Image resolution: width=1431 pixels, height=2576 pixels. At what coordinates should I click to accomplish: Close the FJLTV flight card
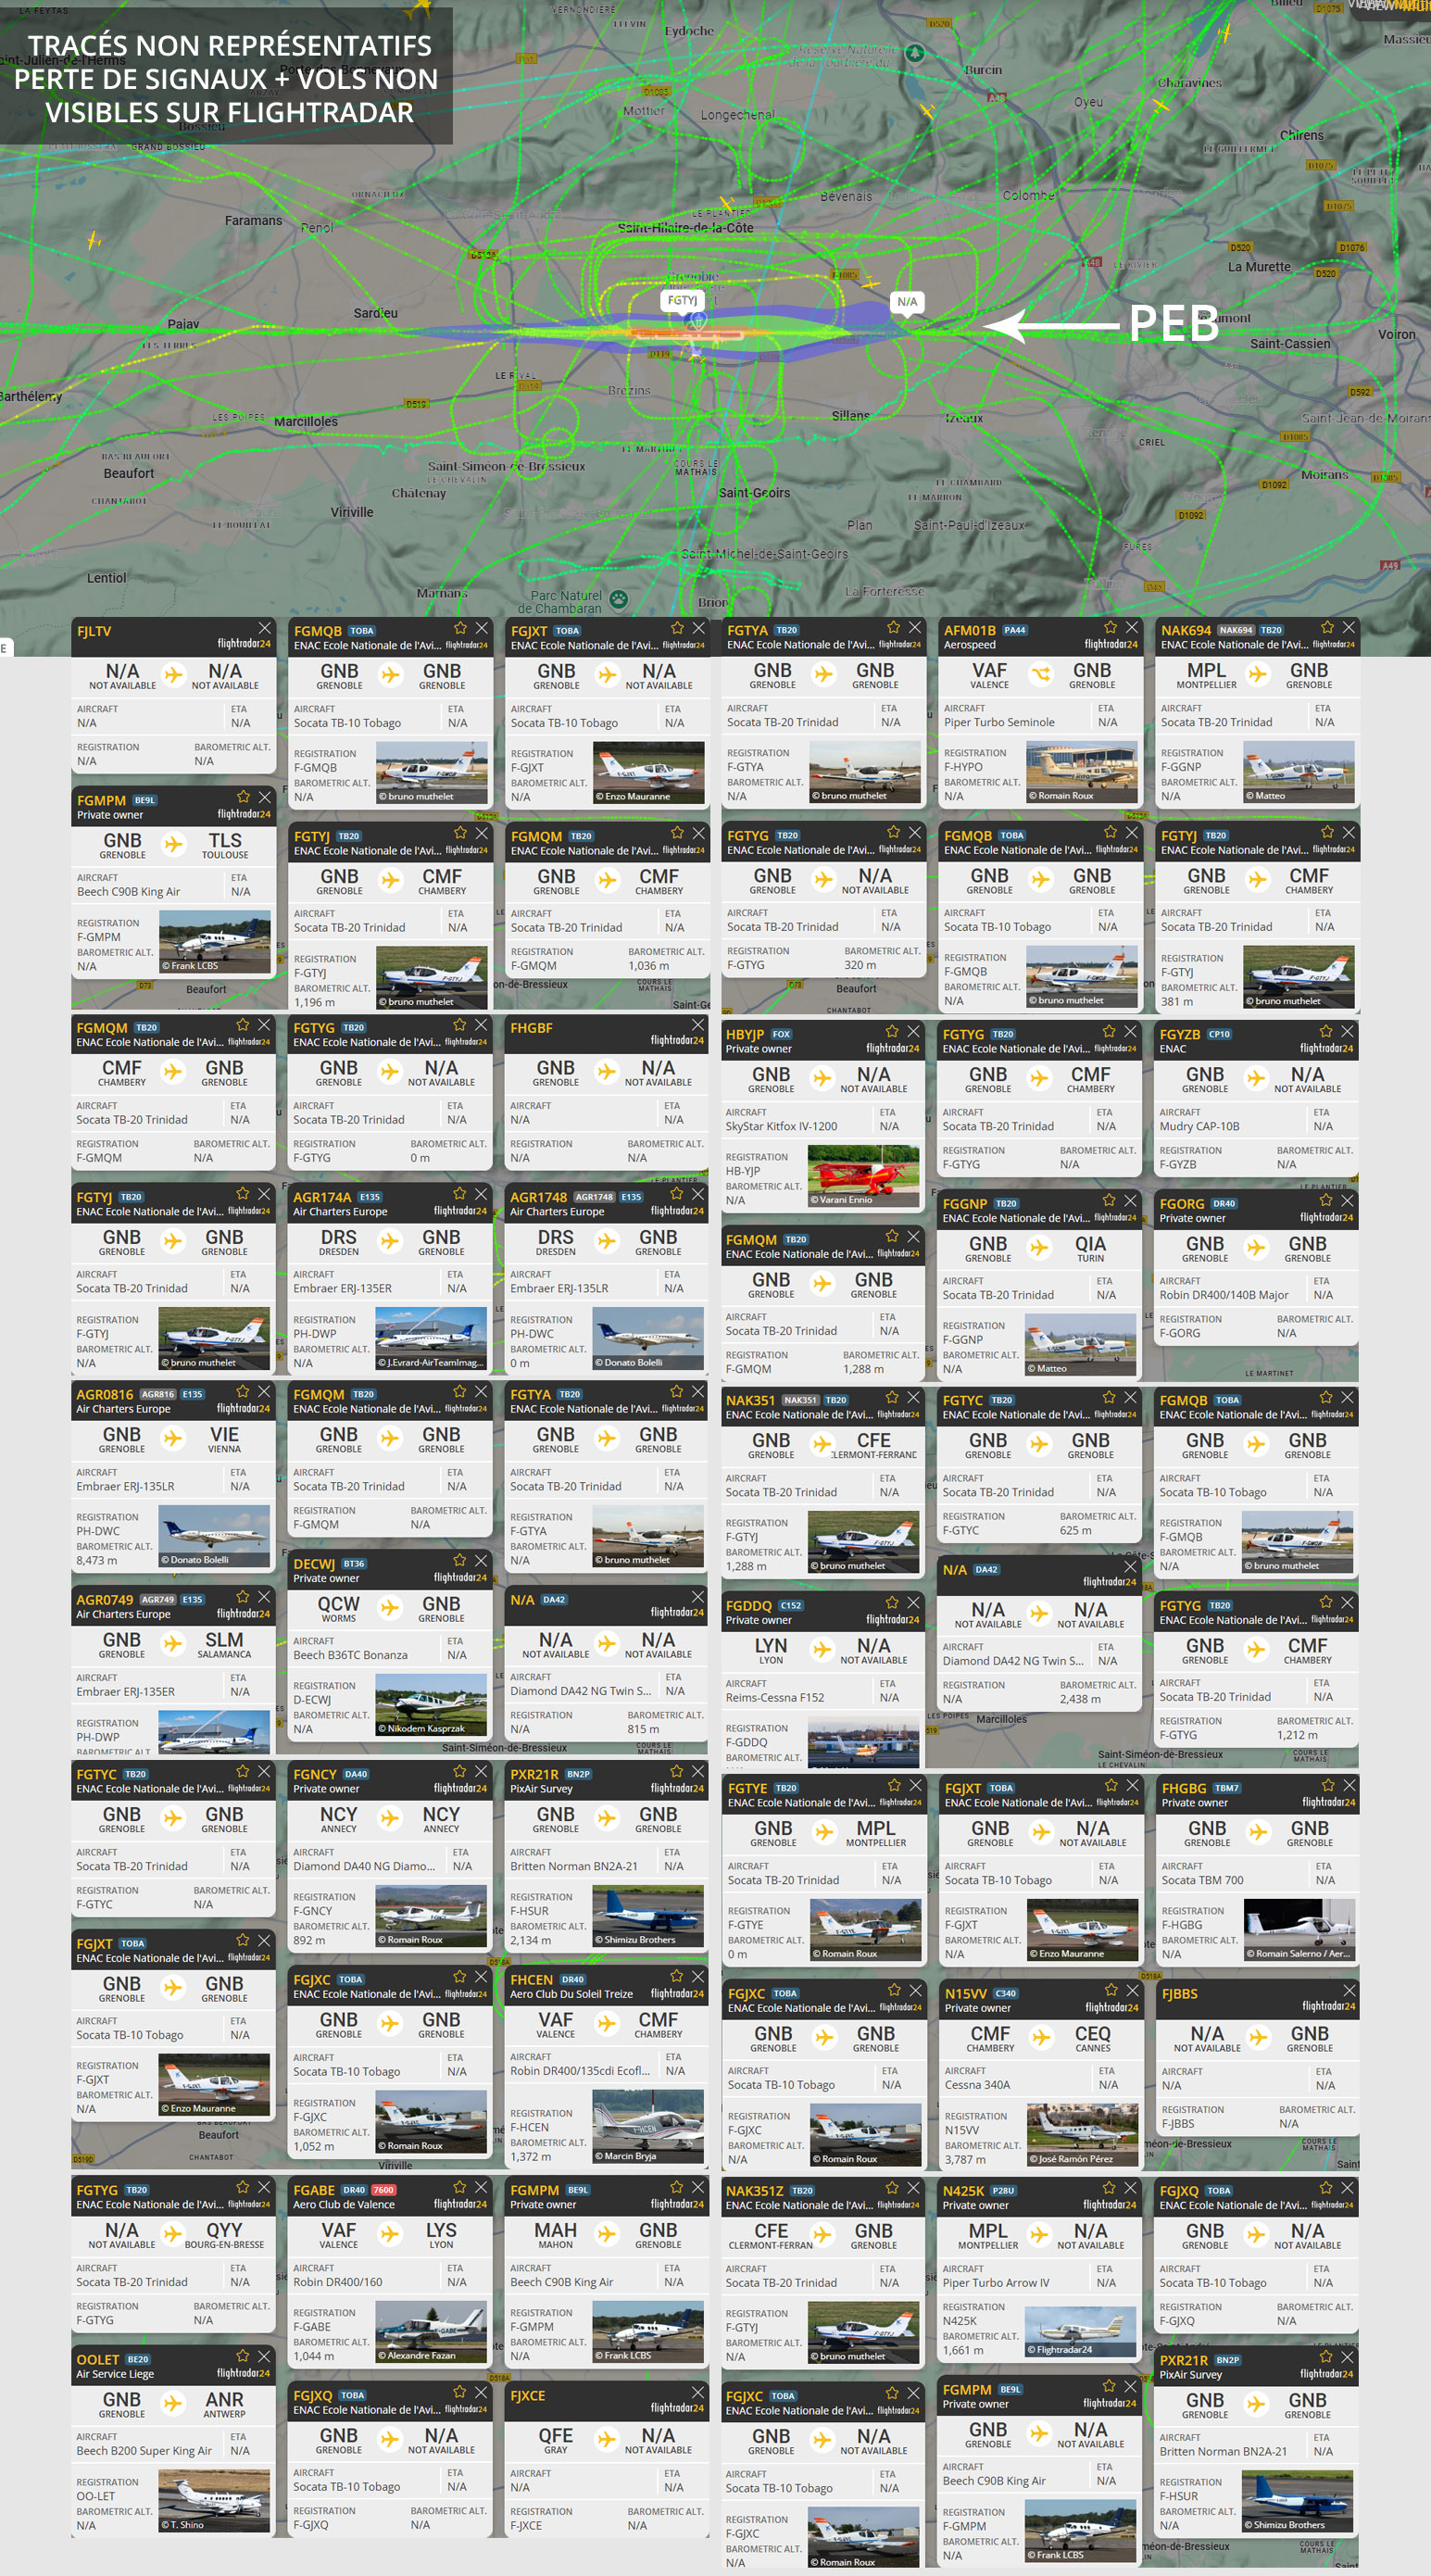click(x=264, y=628)
